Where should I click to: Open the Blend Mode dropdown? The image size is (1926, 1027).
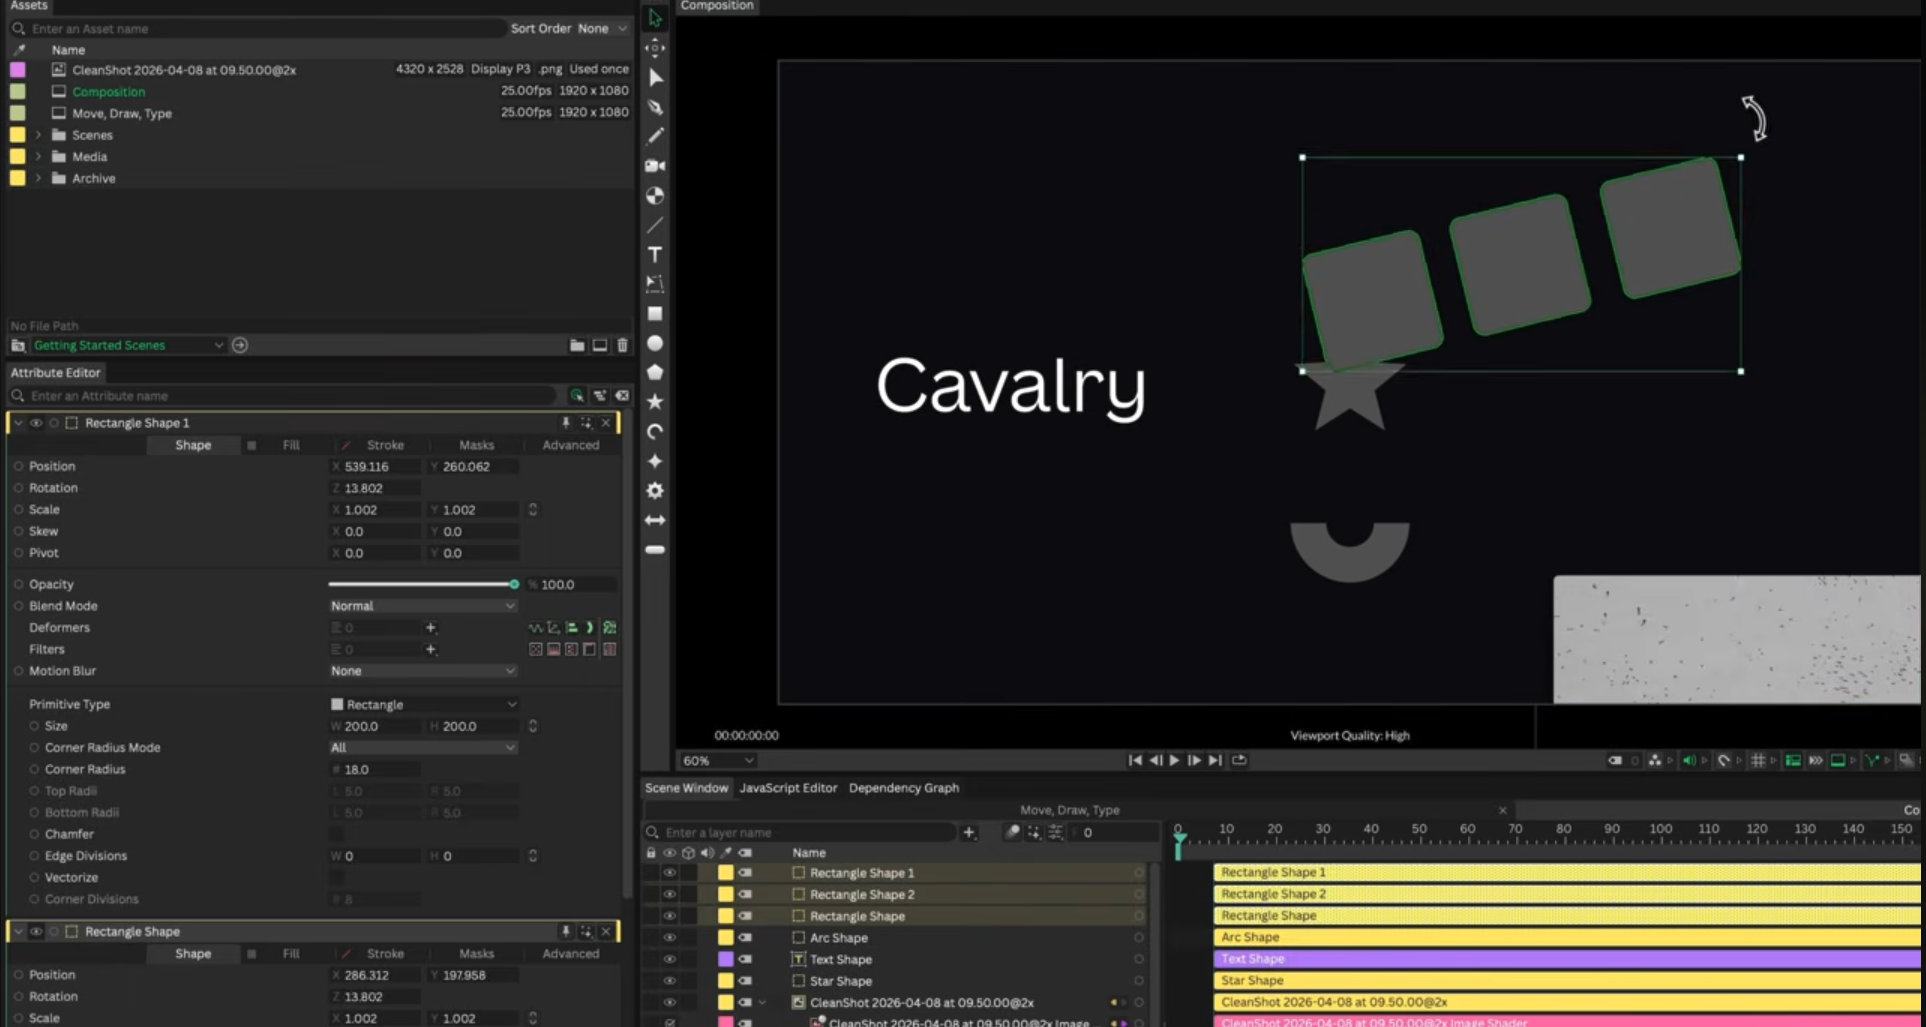(x=422, y=606)
